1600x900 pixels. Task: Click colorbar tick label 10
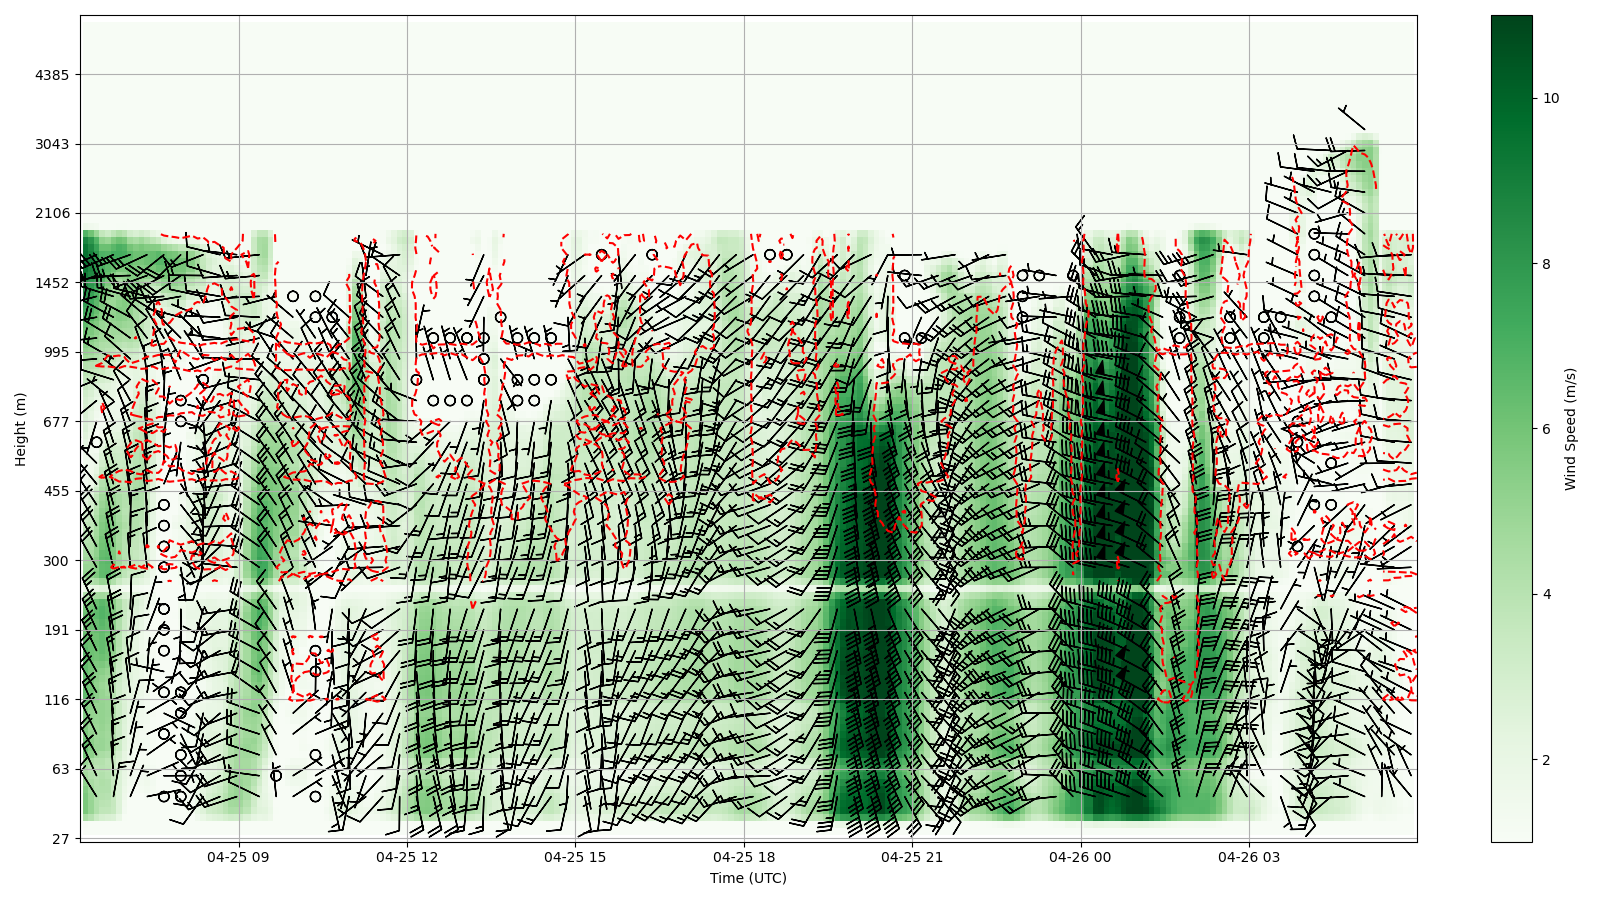pyautogui.click(x=1551, y=98)
